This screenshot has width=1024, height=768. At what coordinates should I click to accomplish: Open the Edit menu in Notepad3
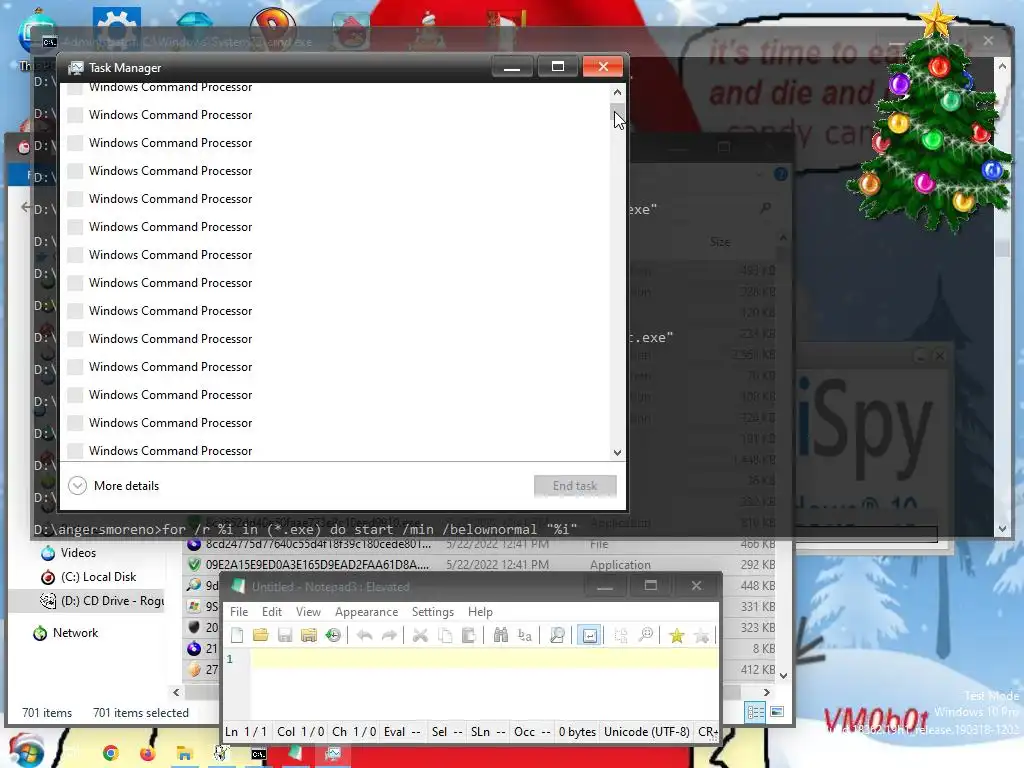point(272,612)
